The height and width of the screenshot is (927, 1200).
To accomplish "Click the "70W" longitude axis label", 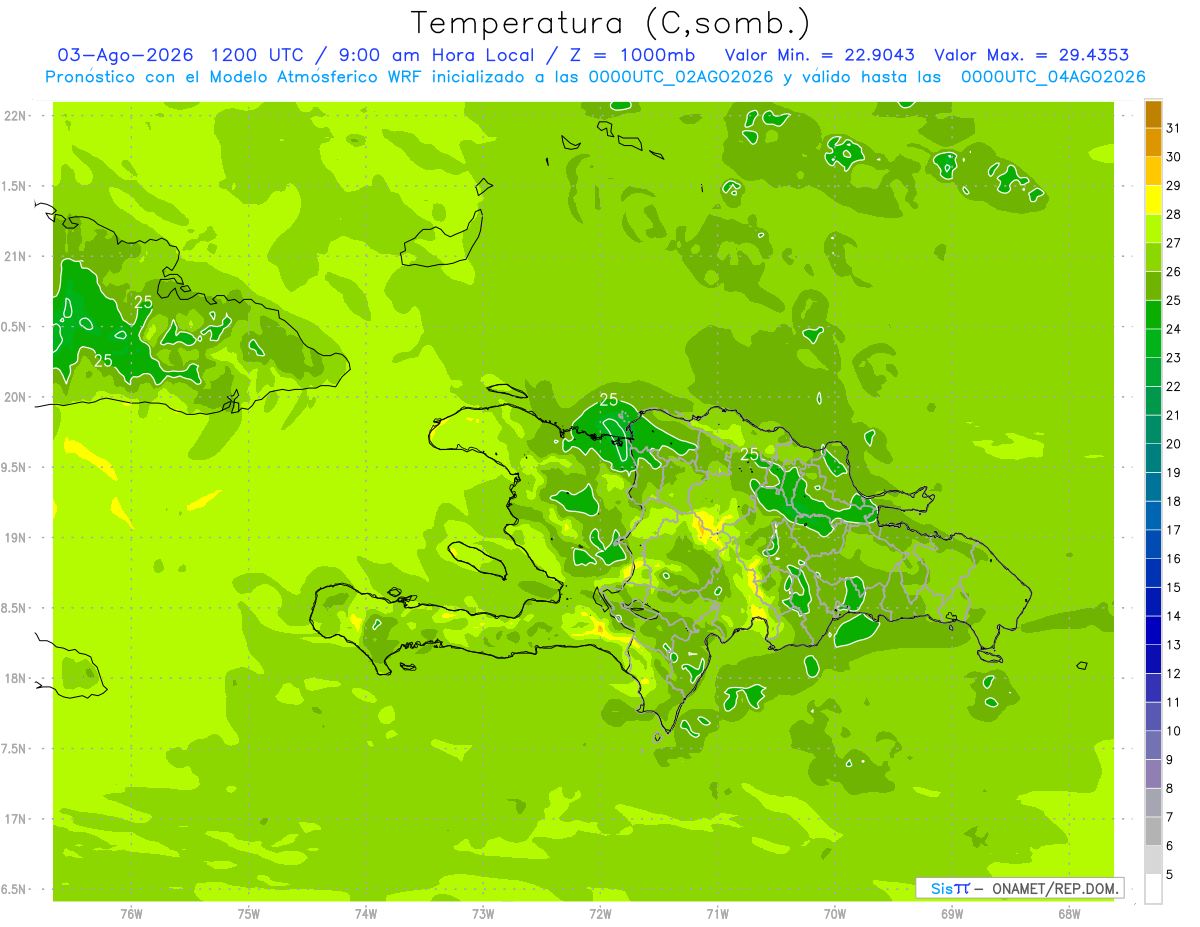I will tap(835, 914).
